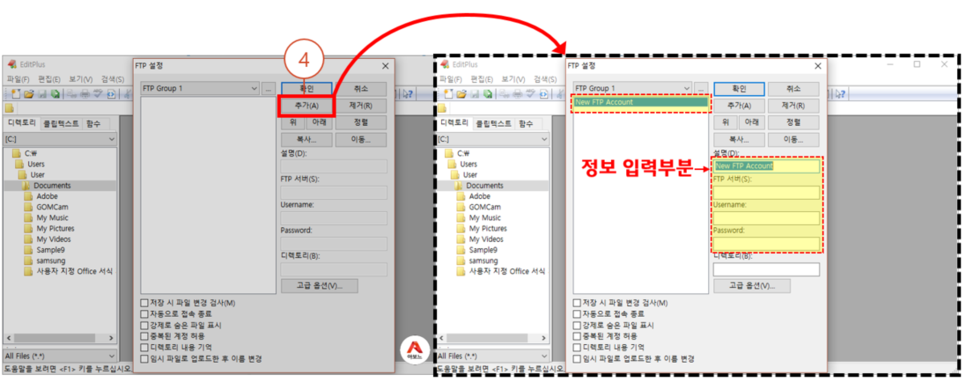Click New file icon in right EditPlus toolbar
Image resolution: width=966 pixels, height=382 pixels.
pos(448,94)
